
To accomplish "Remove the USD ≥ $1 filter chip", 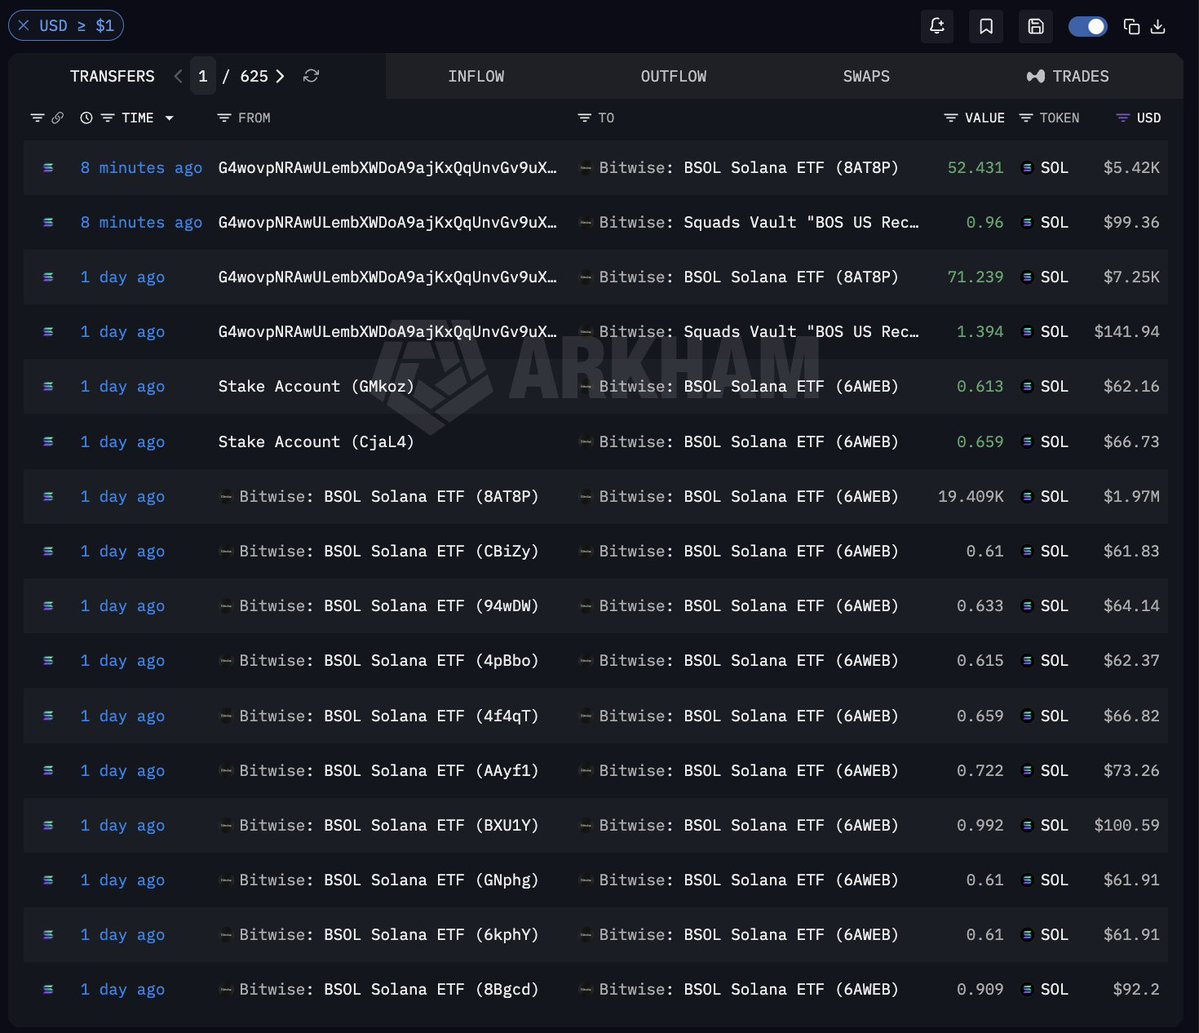I will [24, 25].
